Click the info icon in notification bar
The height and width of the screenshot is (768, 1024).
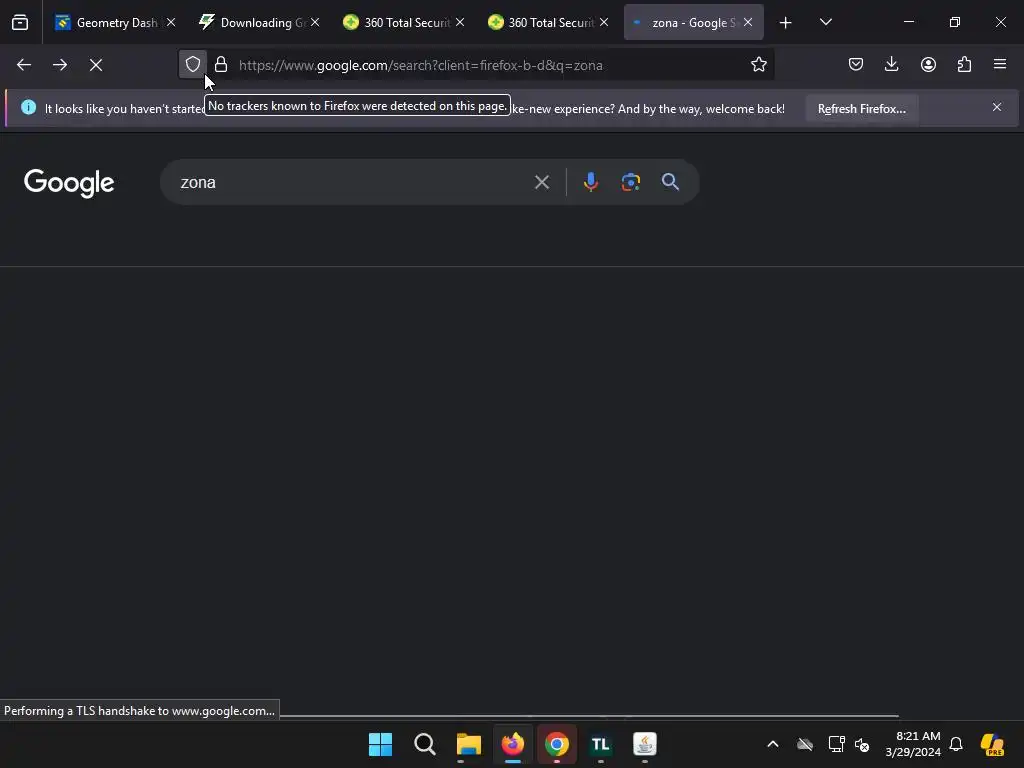(x=29, y=107)
